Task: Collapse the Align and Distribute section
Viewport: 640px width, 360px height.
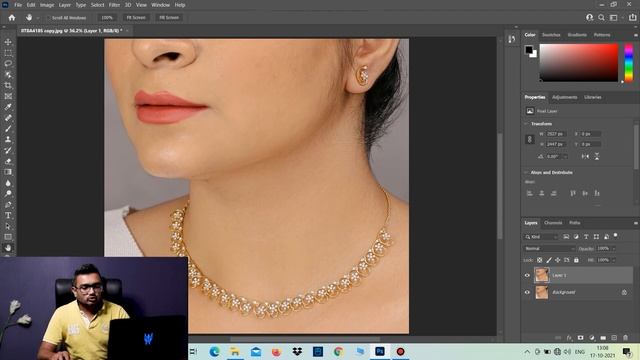Action: [526, 172]
